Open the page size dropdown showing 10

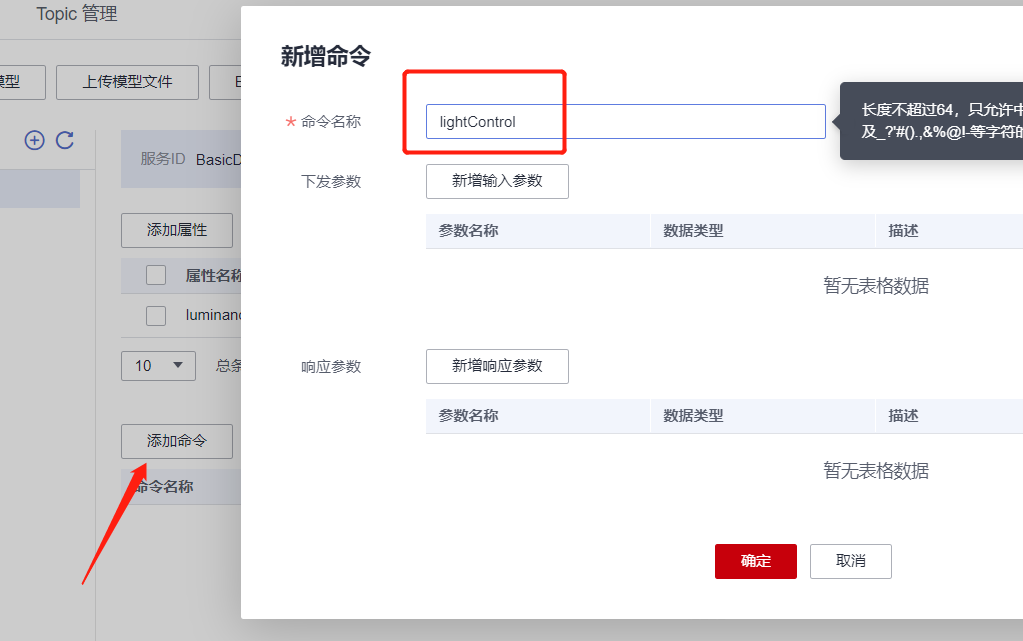[x=158, y=365]
